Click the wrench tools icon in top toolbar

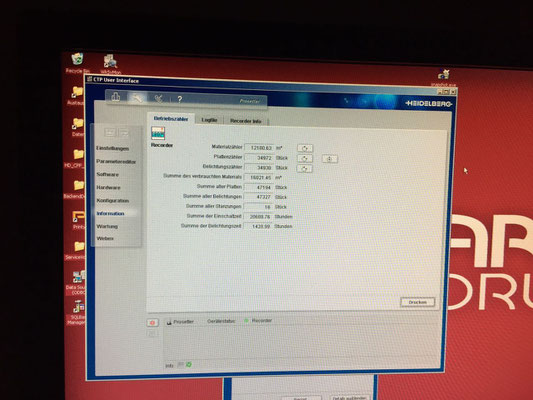pos(137,98)
